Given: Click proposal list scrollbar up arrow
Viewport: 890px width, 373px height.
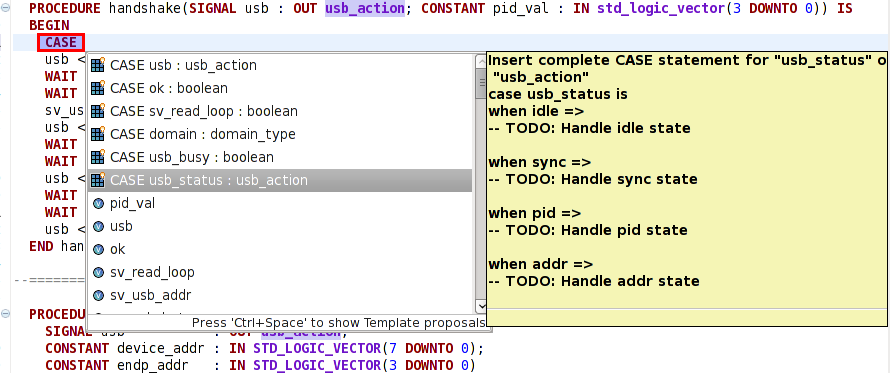Looking at the screenshot, I should [x=480, y=60].
